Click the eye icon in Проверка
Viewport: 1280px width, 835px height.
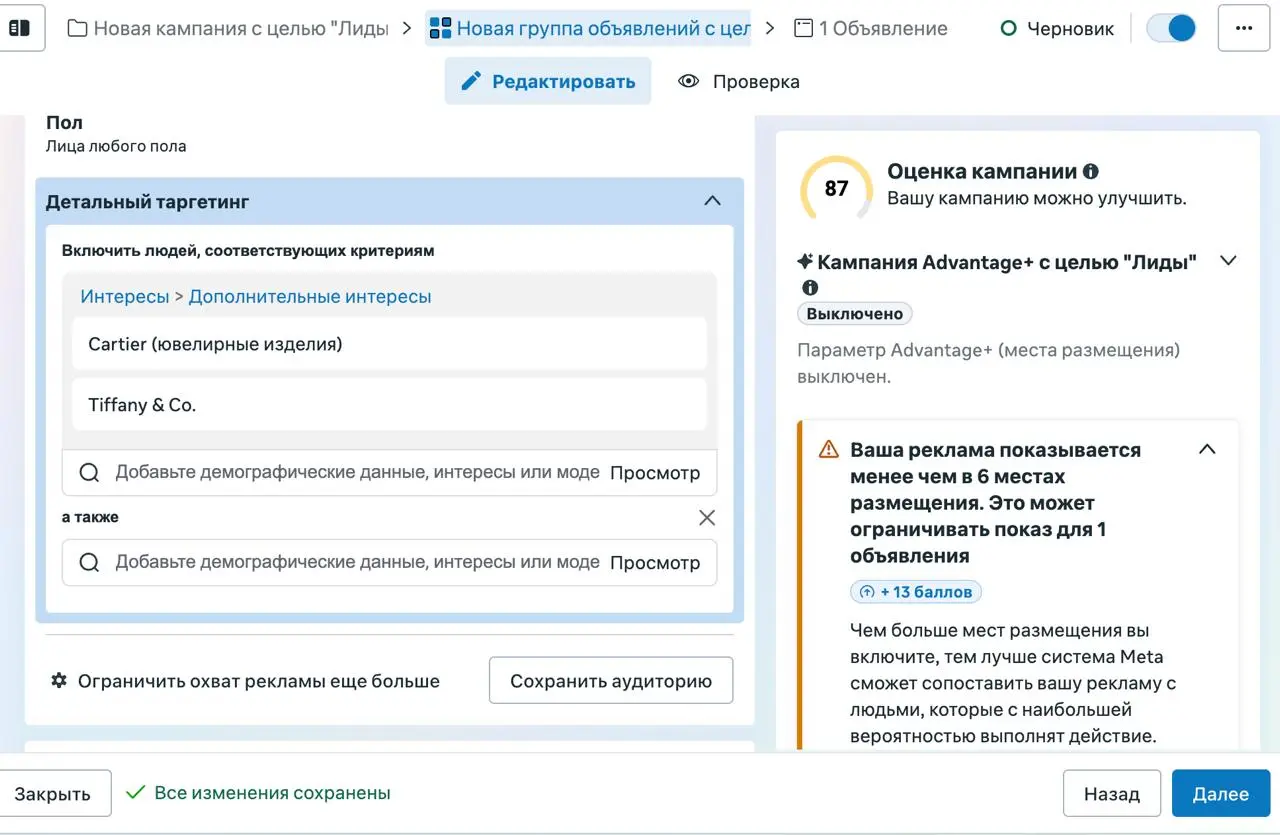[x=688, y=81]
